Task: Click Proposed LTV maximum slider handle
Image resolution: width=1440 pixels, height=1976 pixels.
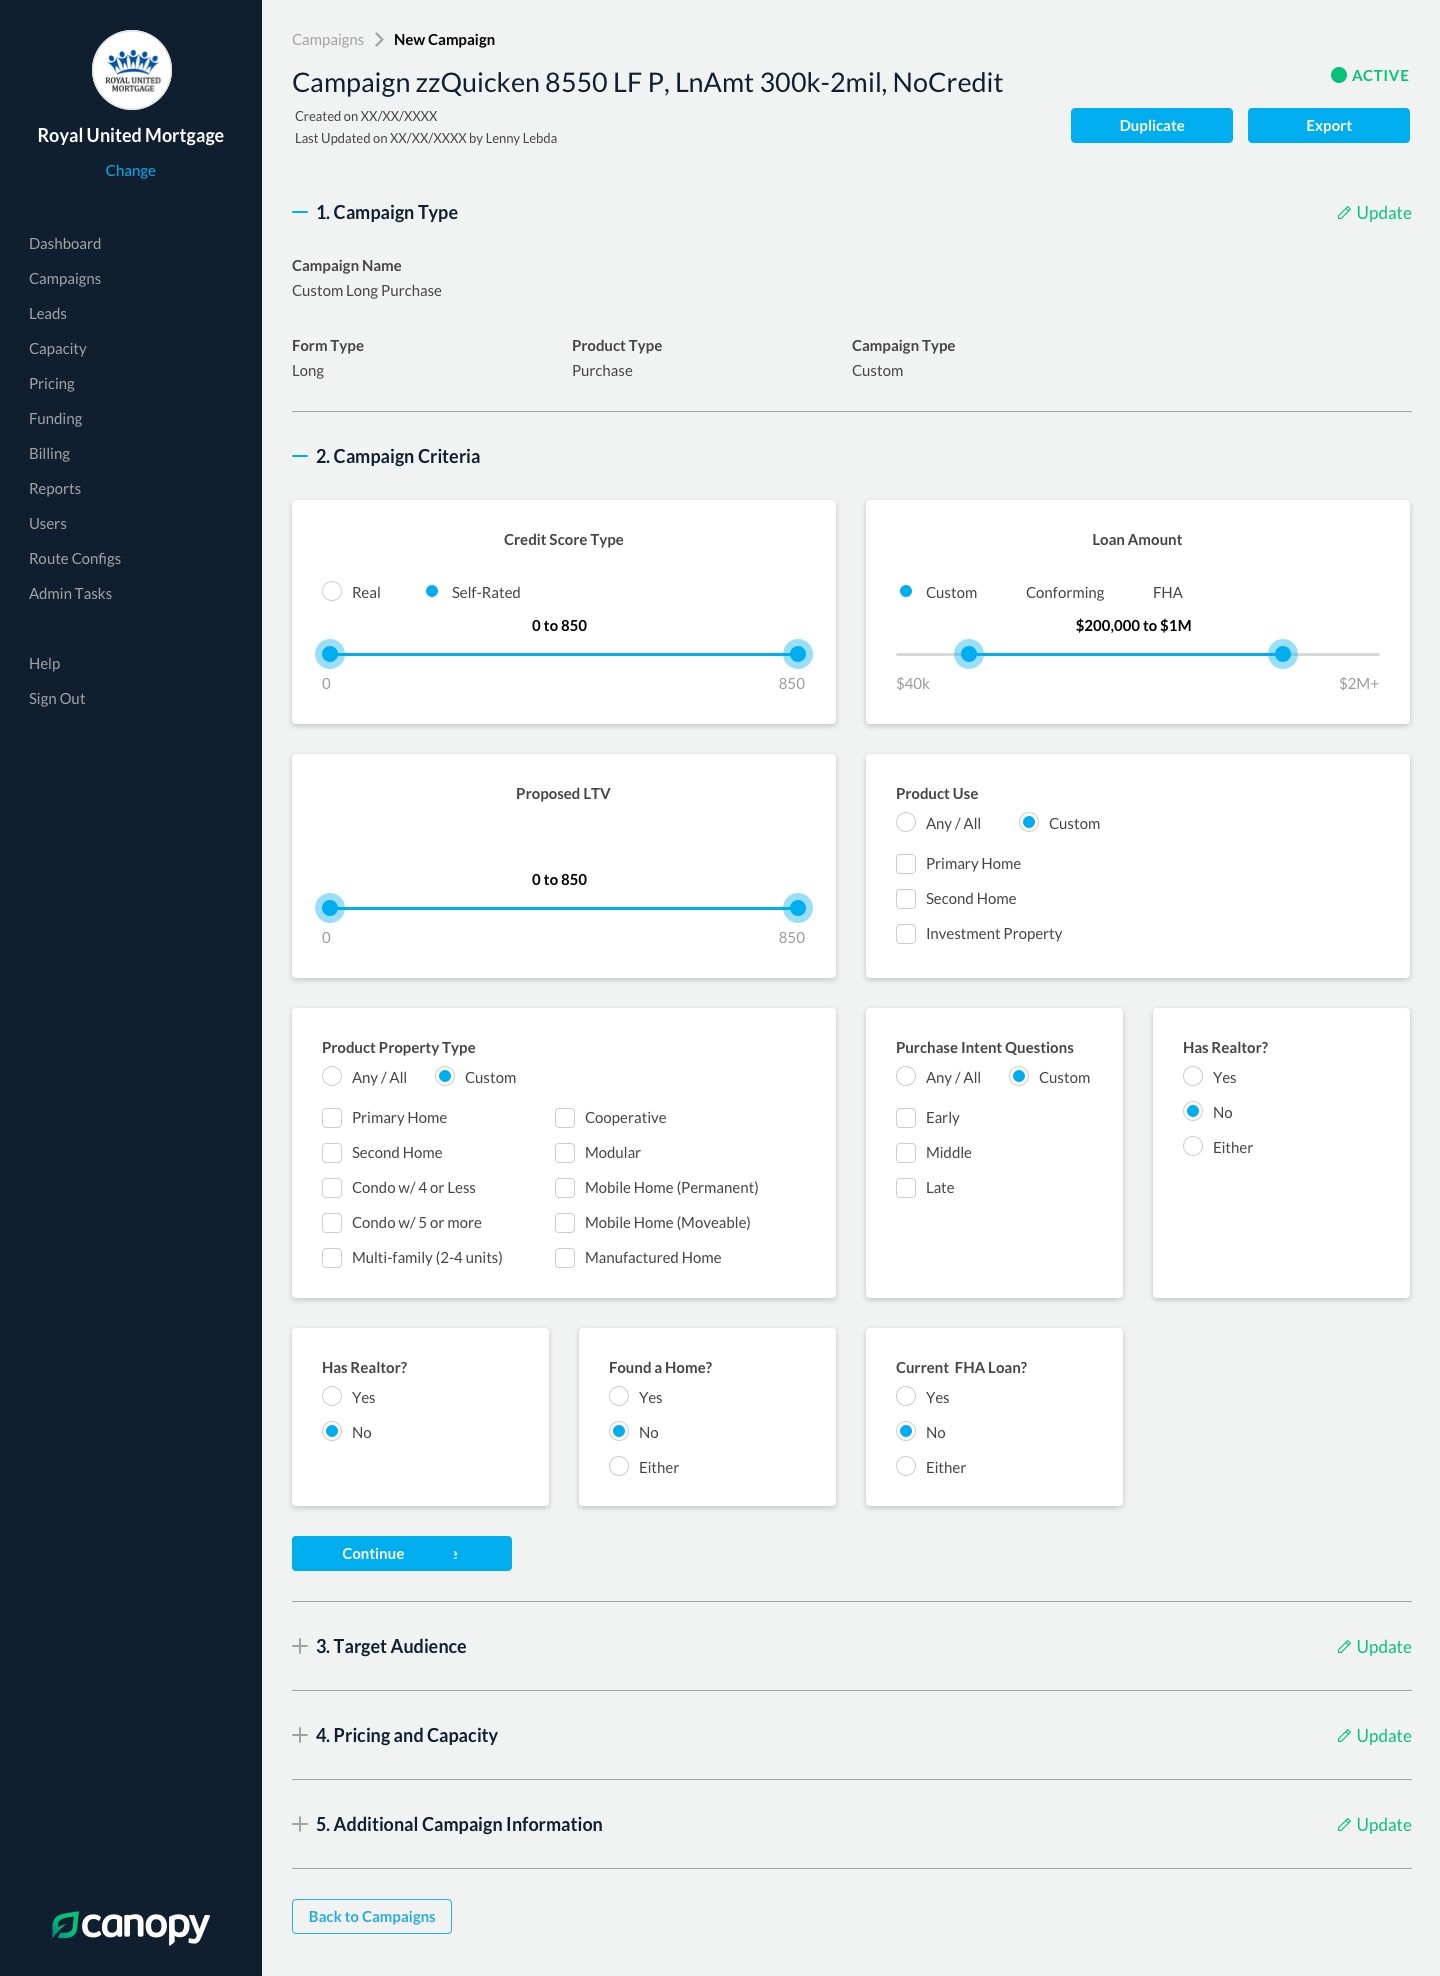Action: click(x=798, y=908)
